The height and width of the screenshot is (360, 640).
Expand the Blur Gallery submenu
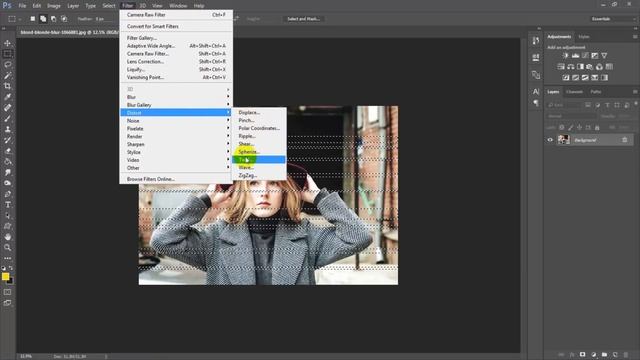click(176, 105)
